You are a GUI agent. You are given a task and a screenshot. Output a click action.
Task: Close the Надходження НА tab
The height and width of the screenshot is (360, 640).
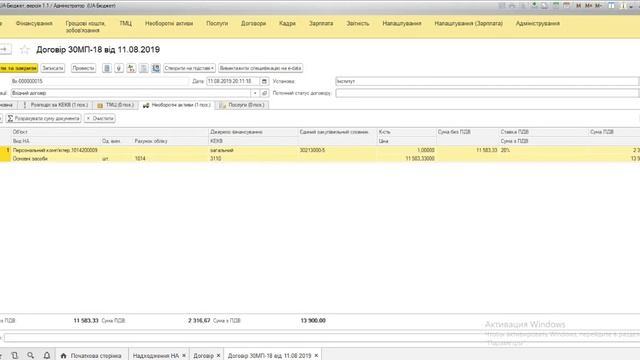pyautogui.click(x=184, y=356)
